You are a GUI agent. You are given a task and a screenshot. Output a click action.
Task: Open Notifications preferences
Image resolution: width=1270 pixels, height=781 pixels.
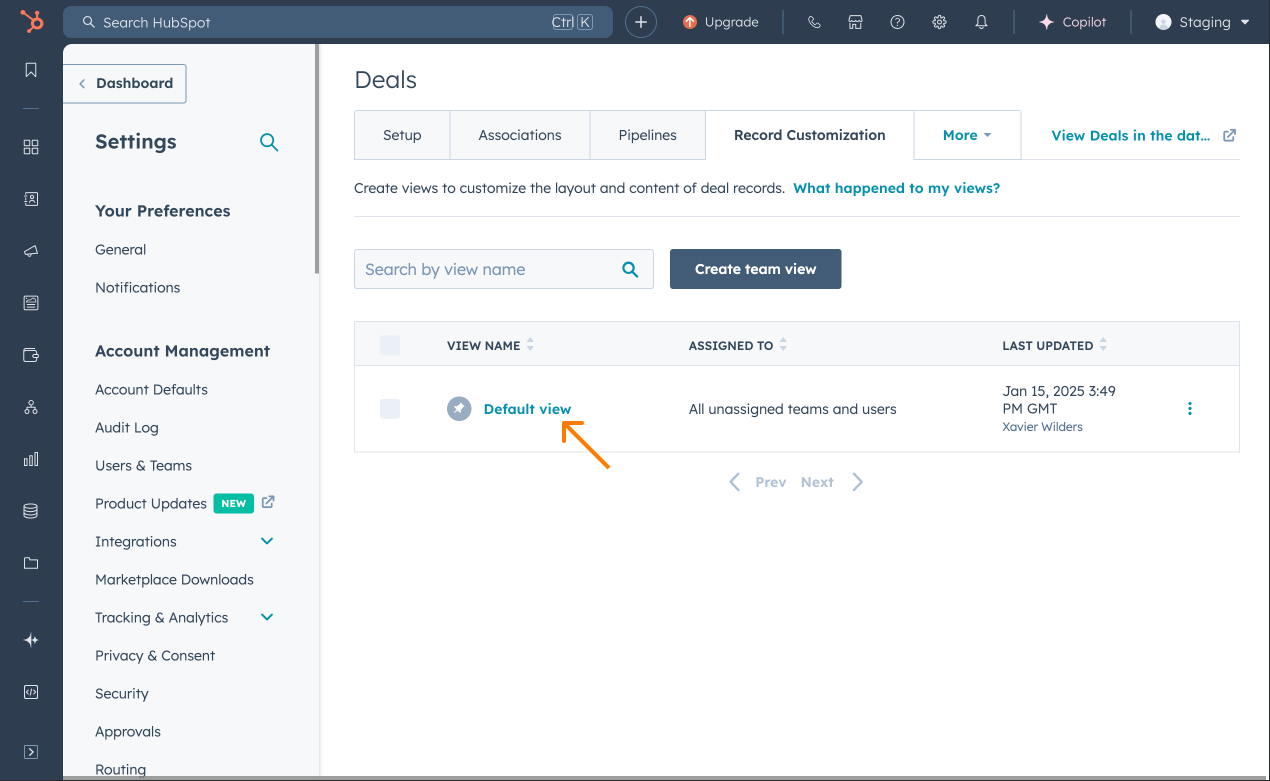[x=138, y=288]
